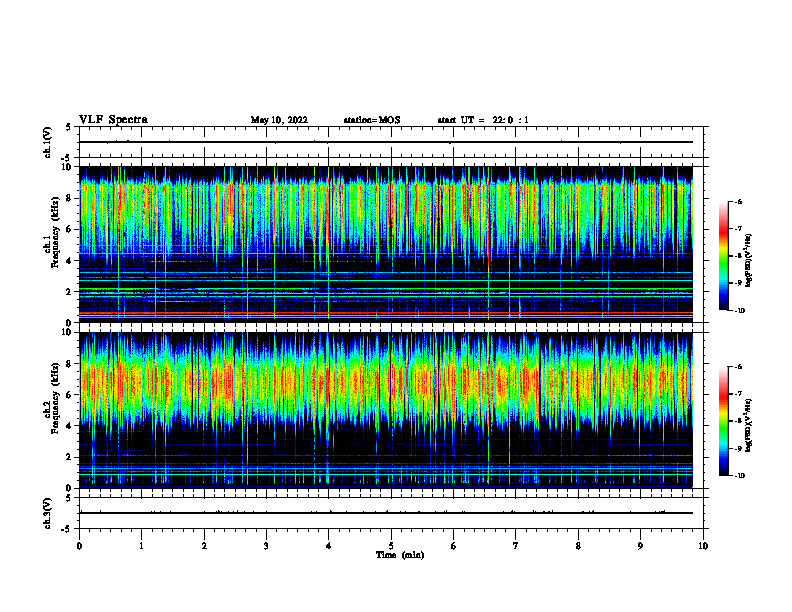The image size is (792, 612).
Task: Click the time axis tick label "3"
Action: click(266, 546)
